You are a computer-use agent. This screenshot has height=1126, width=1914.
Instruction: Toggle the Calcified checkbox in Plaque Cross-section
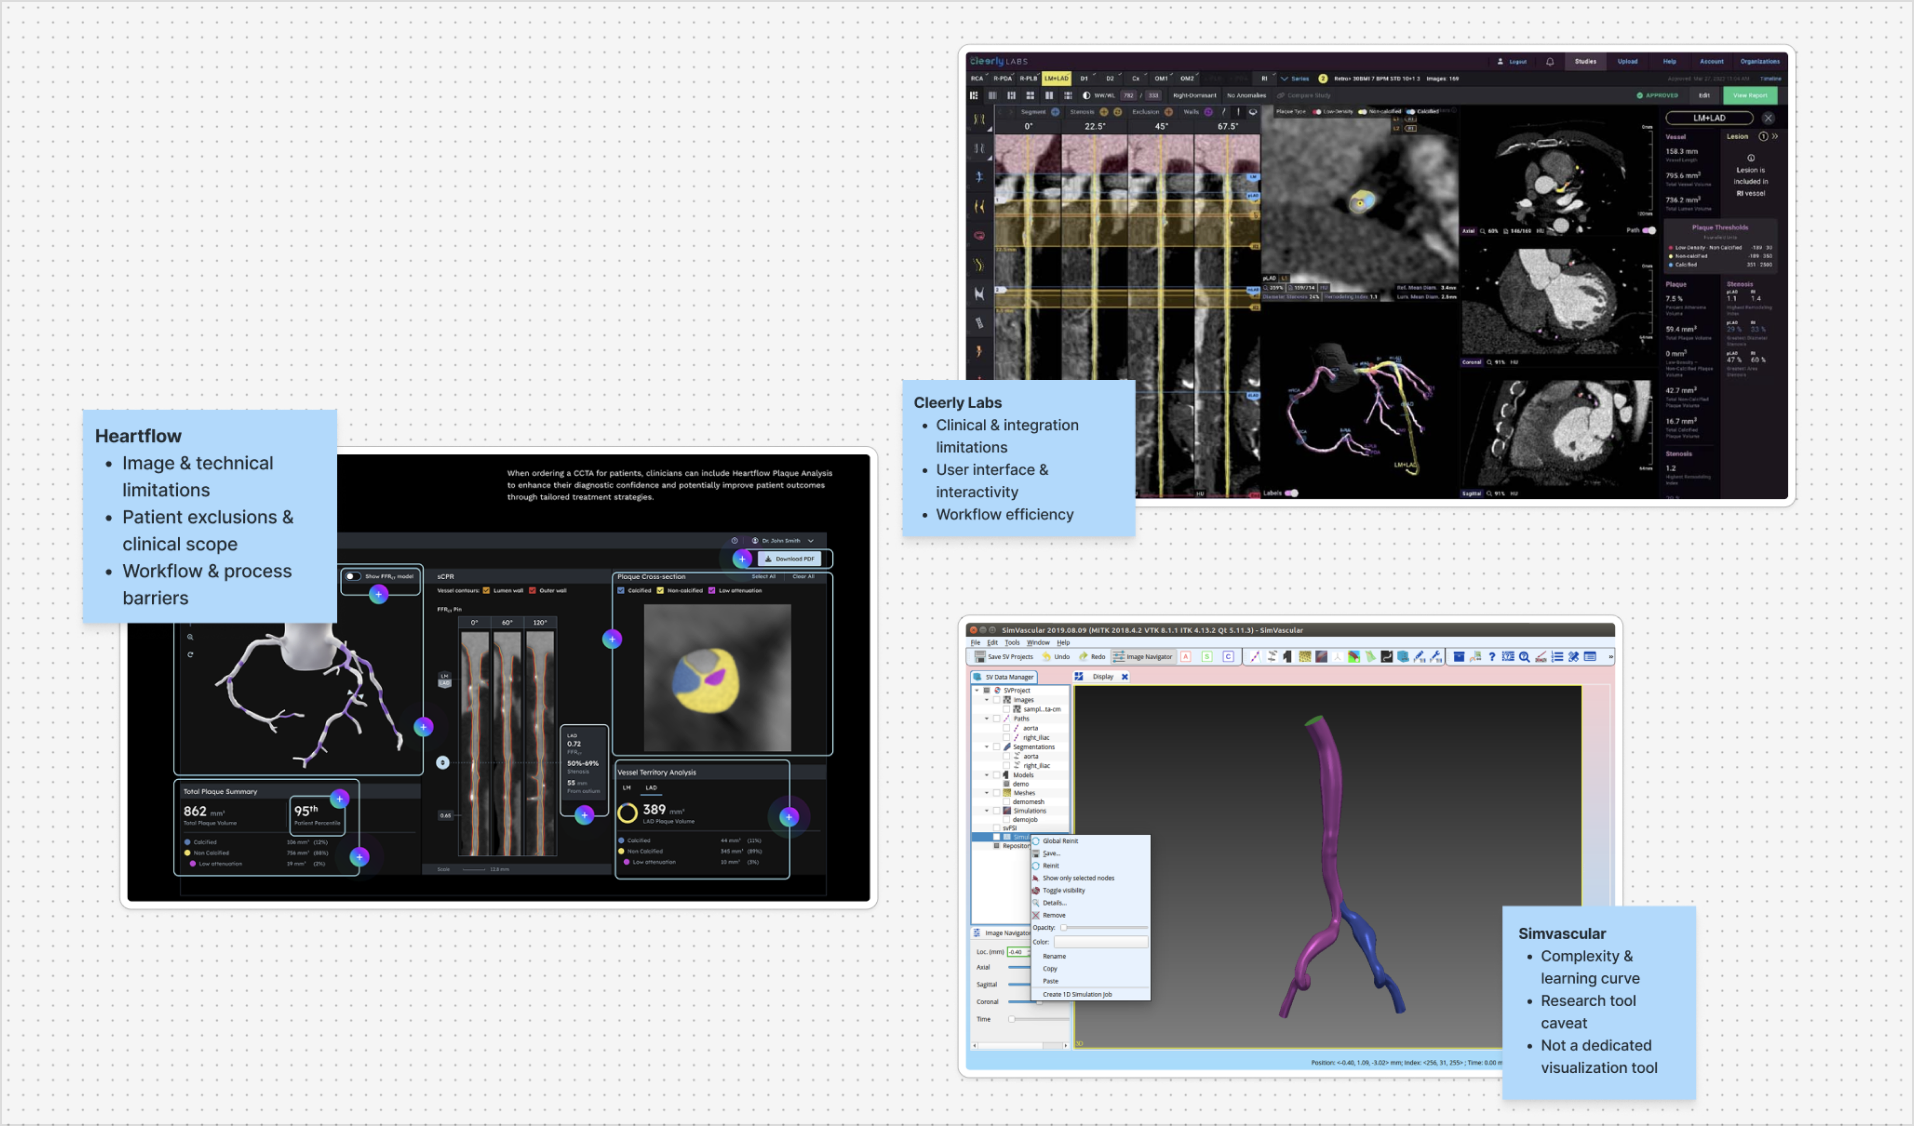point(621,590)
